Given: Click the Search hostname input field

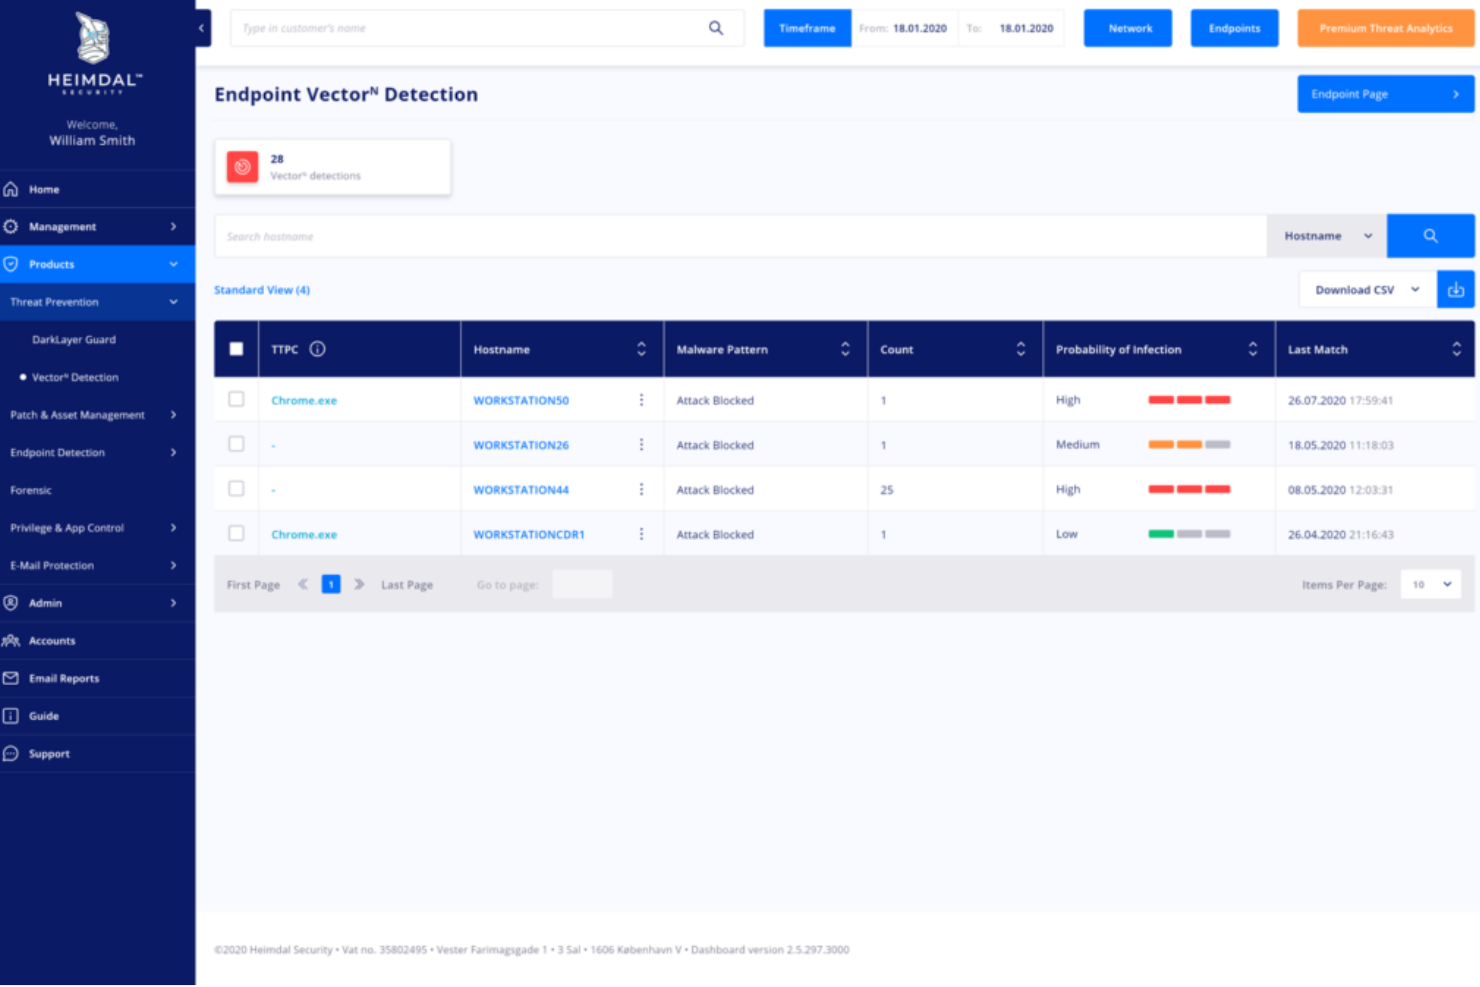Looking at the screenshot, I should (x=740, y=236).
